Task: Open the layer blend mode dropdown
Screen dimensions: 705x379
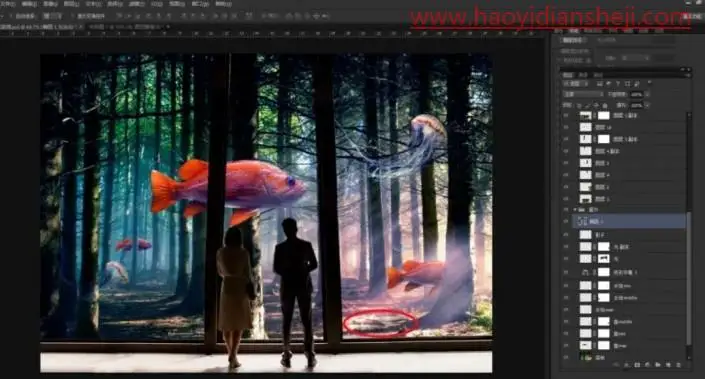Action: (x=583, y=94)
